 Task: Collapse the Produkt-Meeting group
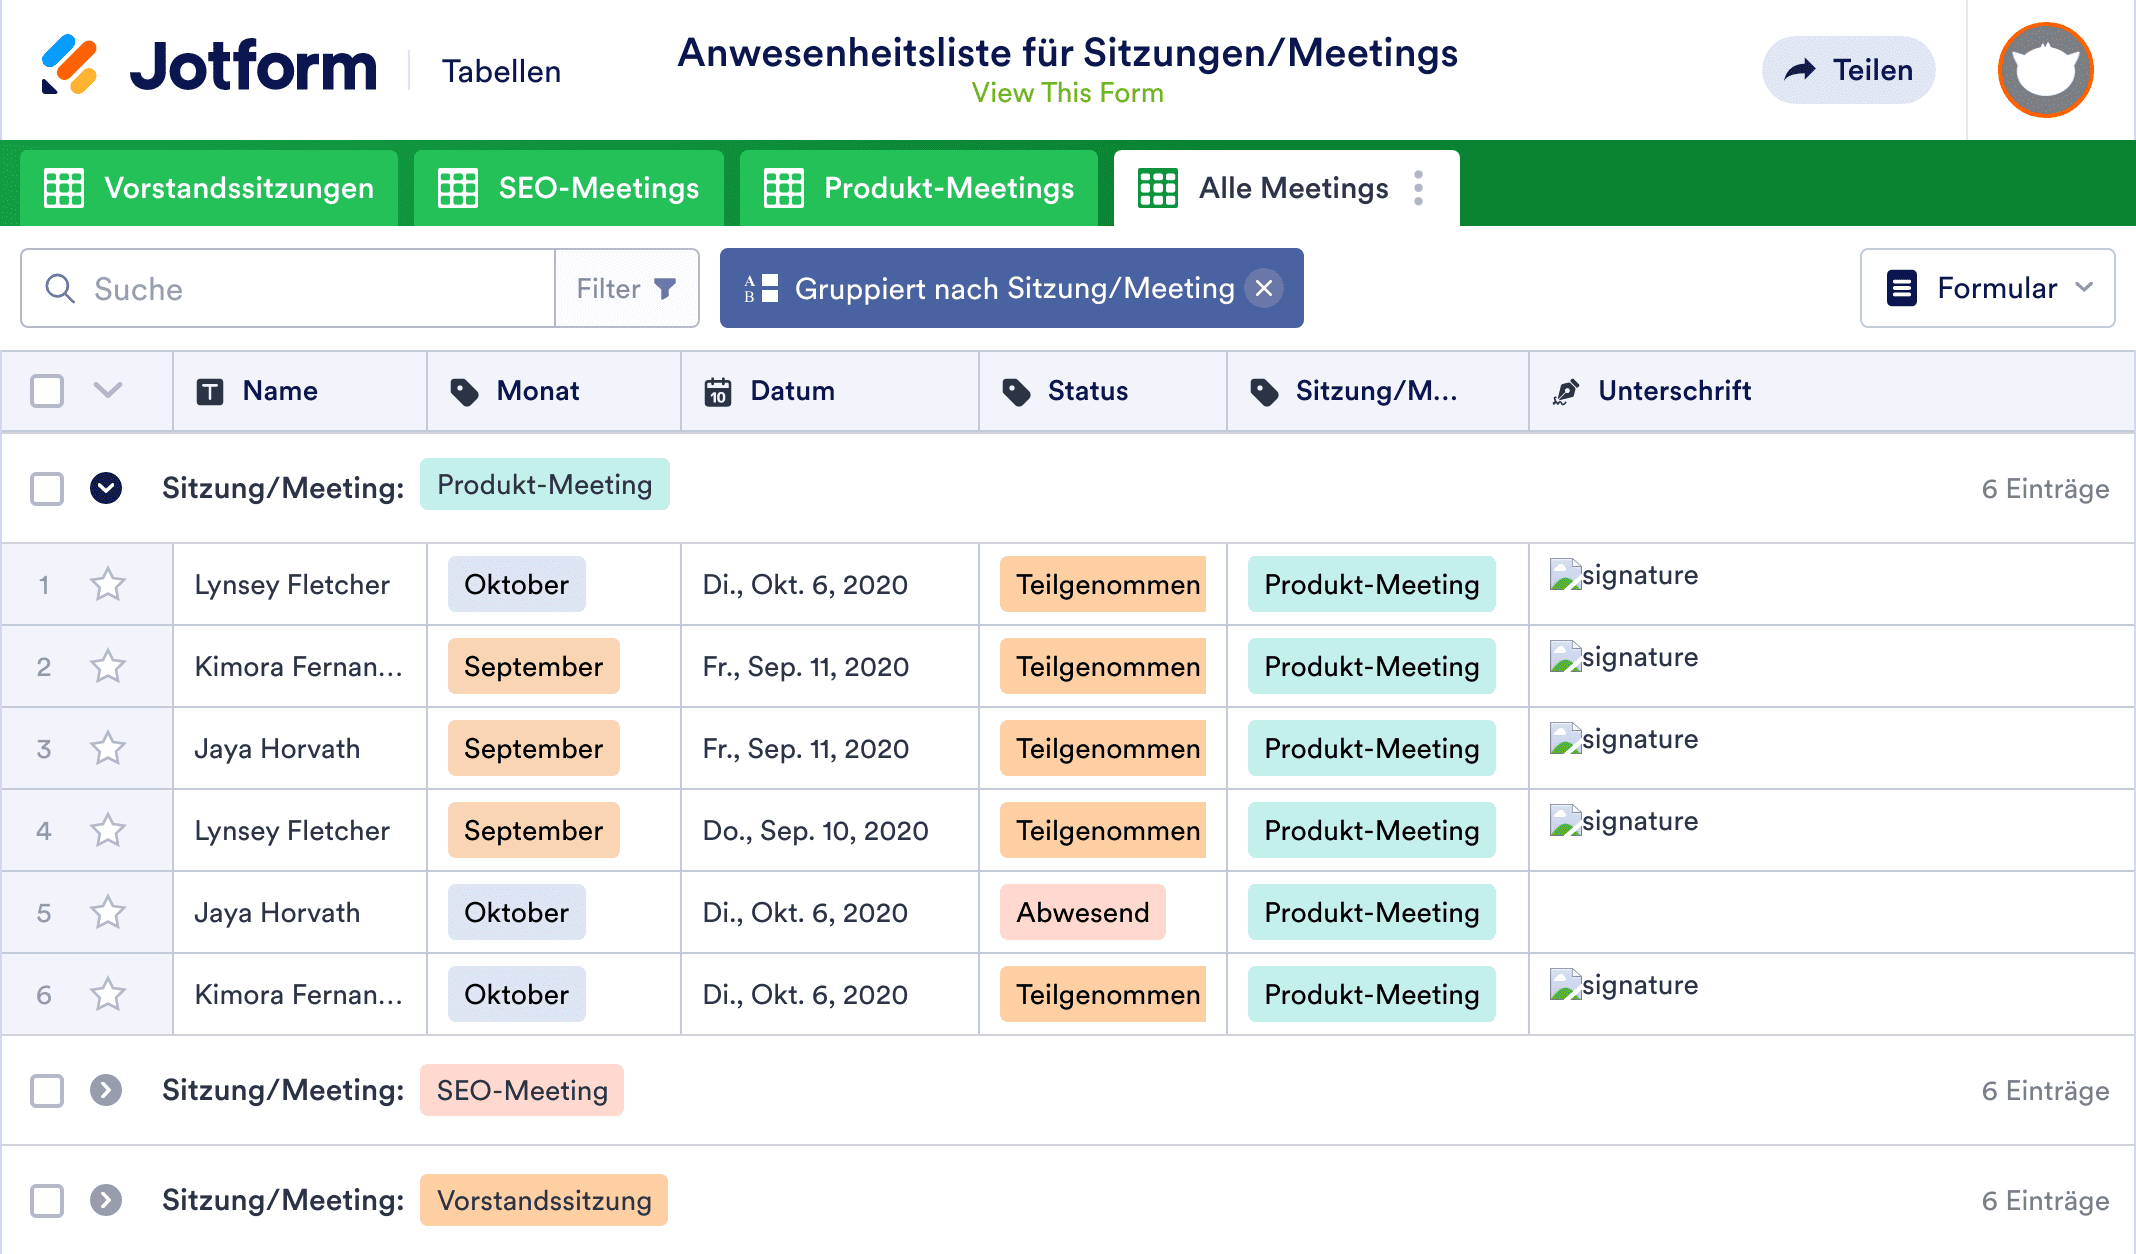tap(107, 489)
